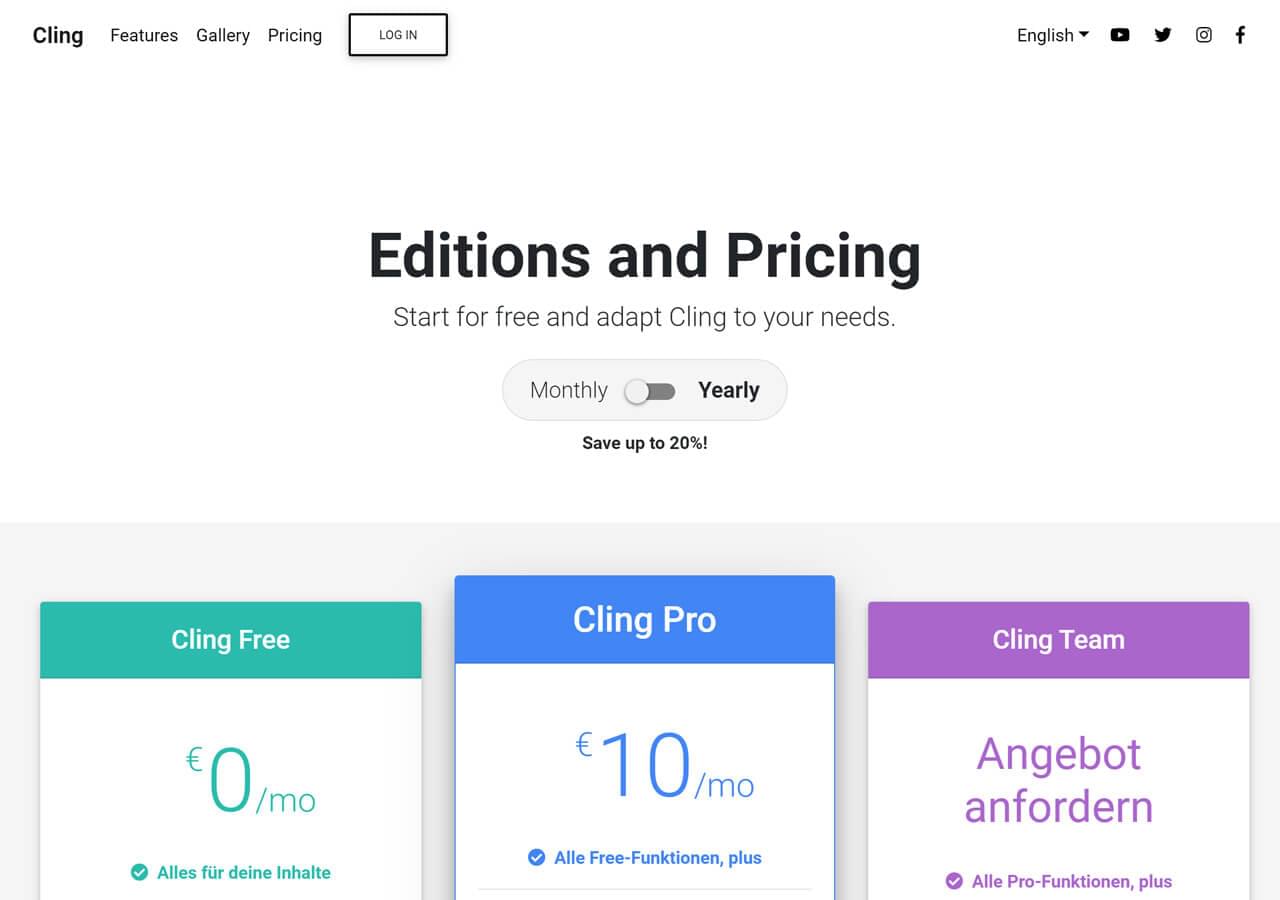This screenshot has width=1280, height=900.
Task: Visit Cling's Twitter page
Action: point(1162,34)
